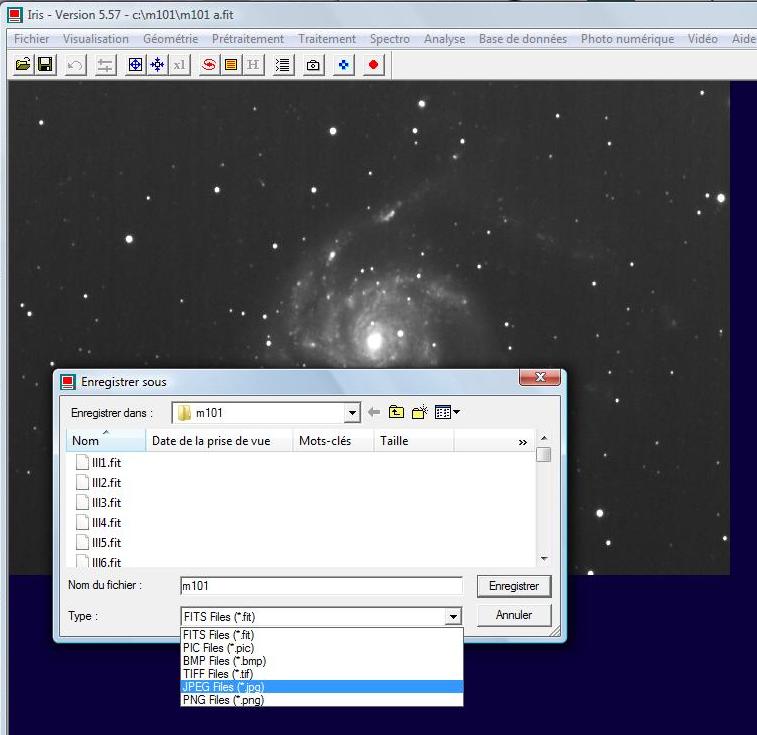The height and width of the screenshot is (735, 757).
Task: Choose FITS Files (*.fit) from list
Action: [322, 635]
